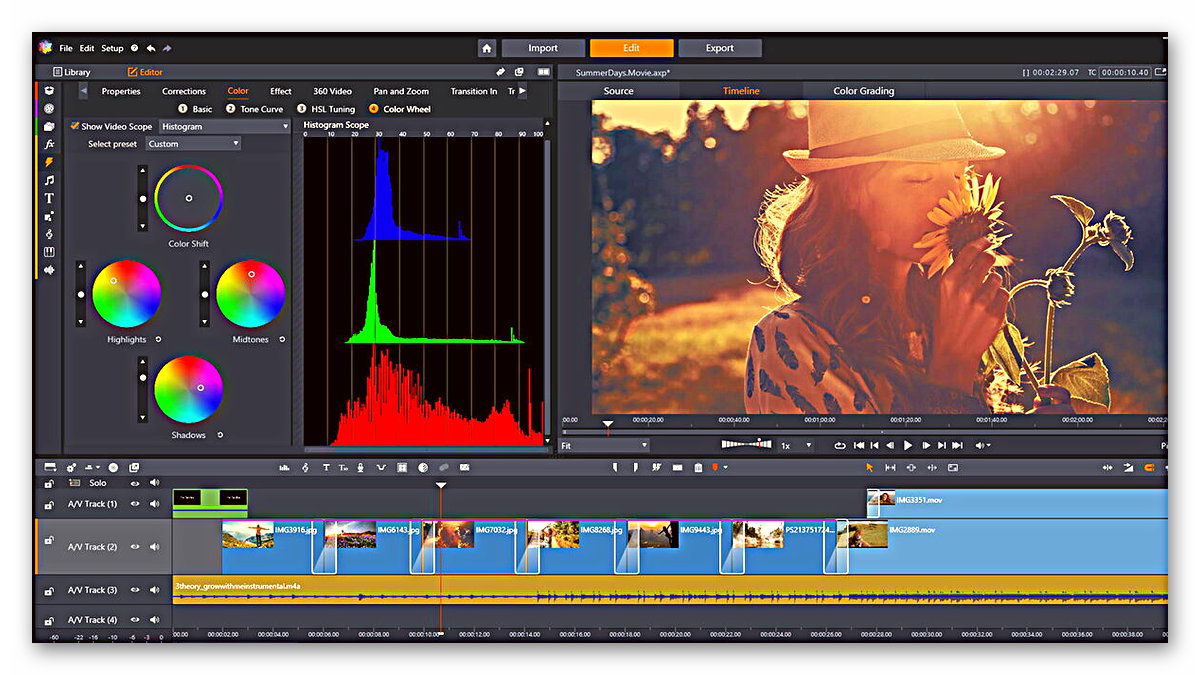This screenshot has width=1200, height=675.
Task: Select the arrow pointer tool in timeline toolbar
Action: pyautogui.click(x=869, y=467)
